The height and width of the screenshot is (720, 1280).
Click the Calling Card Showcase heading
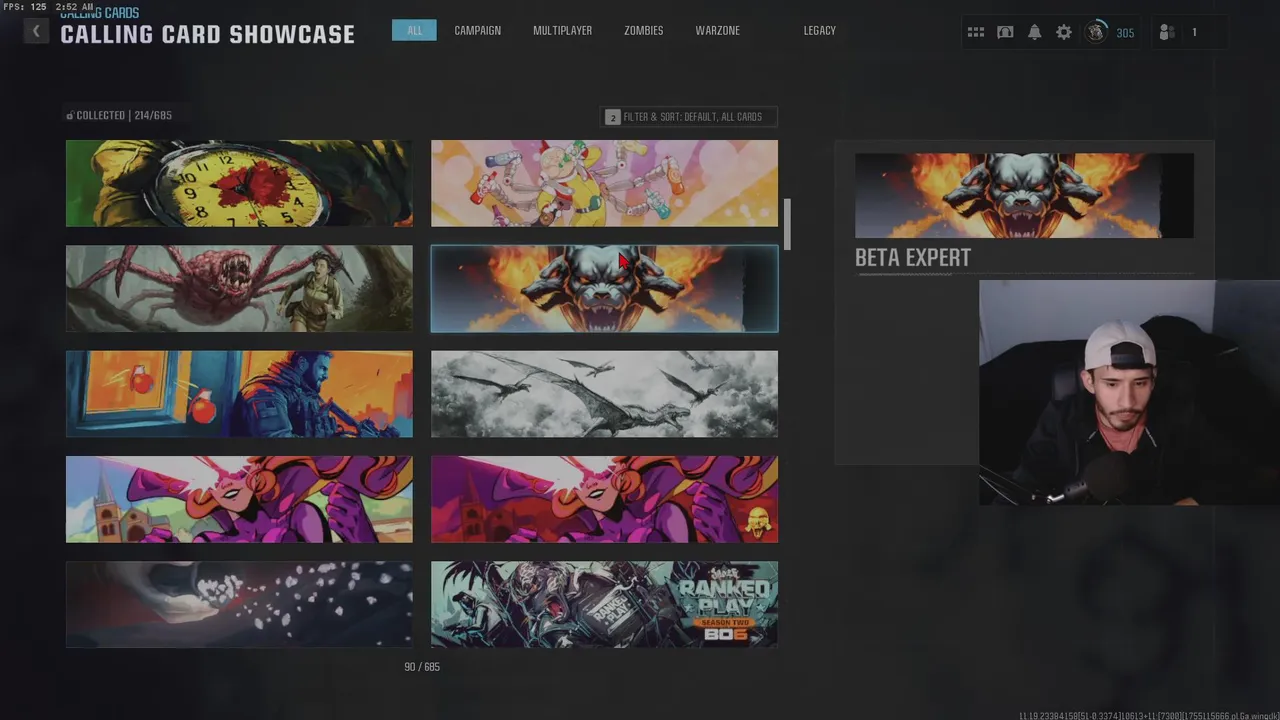[x=207, y=34]
